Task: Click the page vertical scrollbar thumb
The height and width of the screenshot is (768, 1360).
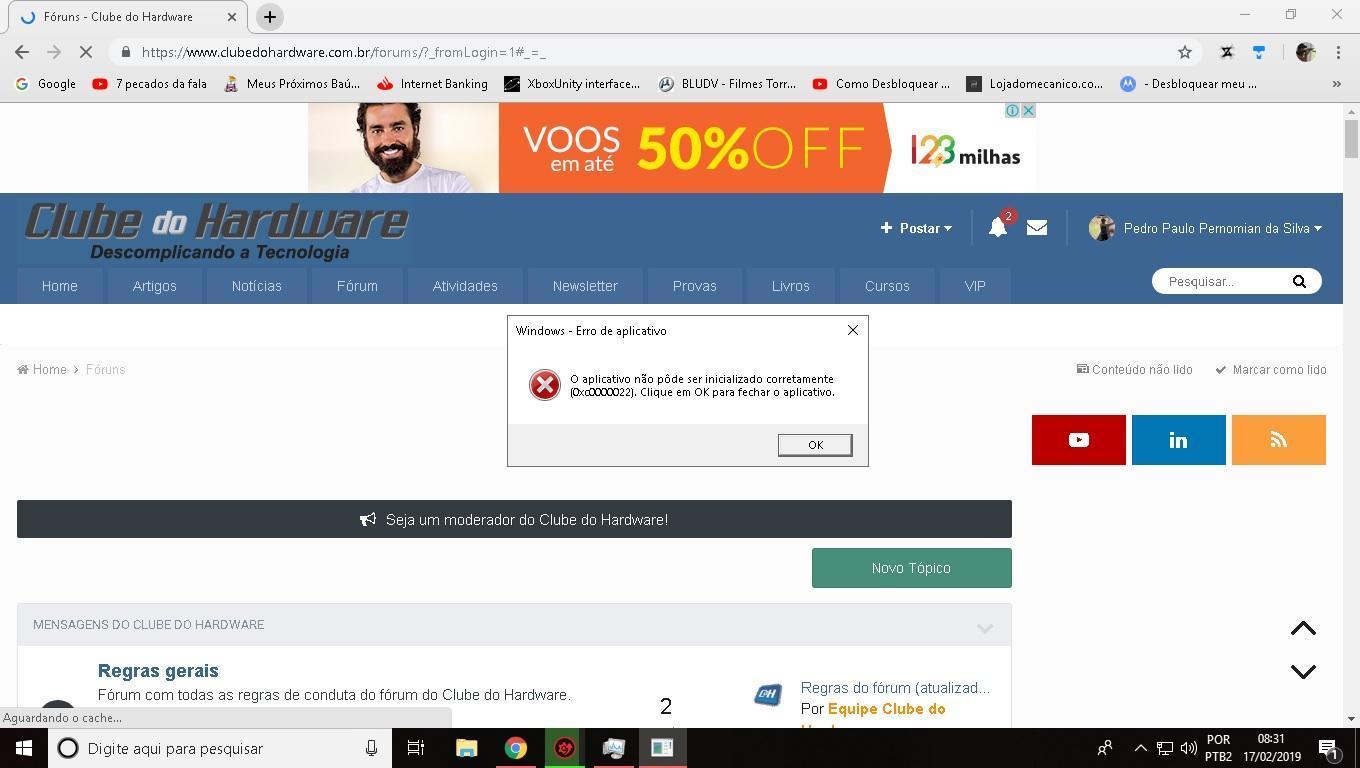Action: [x=1351, y=138]
